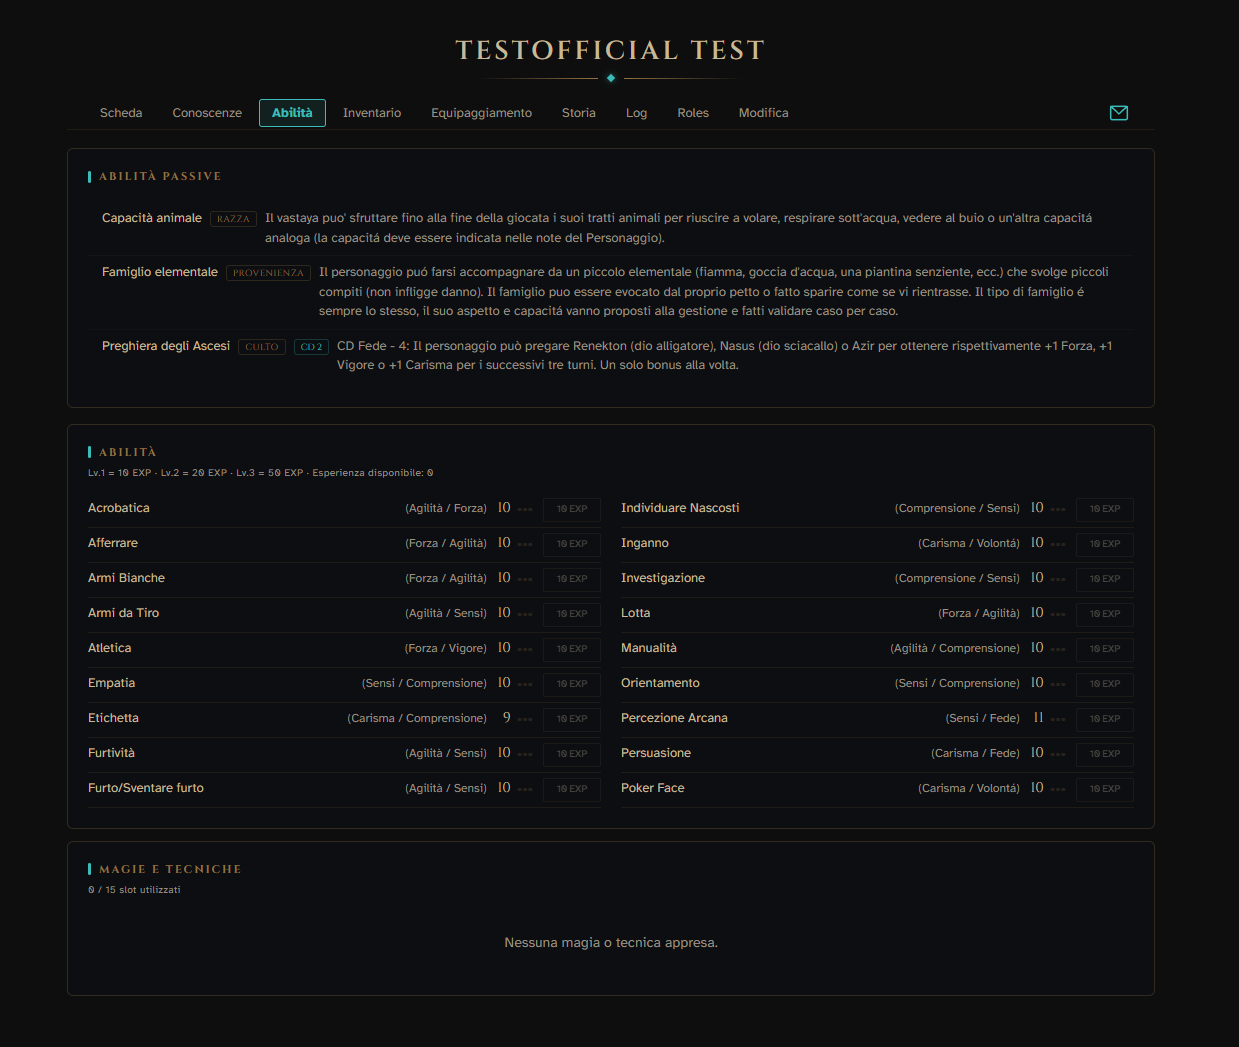The width and height of the screenshot is (1239, 1047).
Task: Click the Percezione Arcana value 11
Action: tap(1038, 718)
